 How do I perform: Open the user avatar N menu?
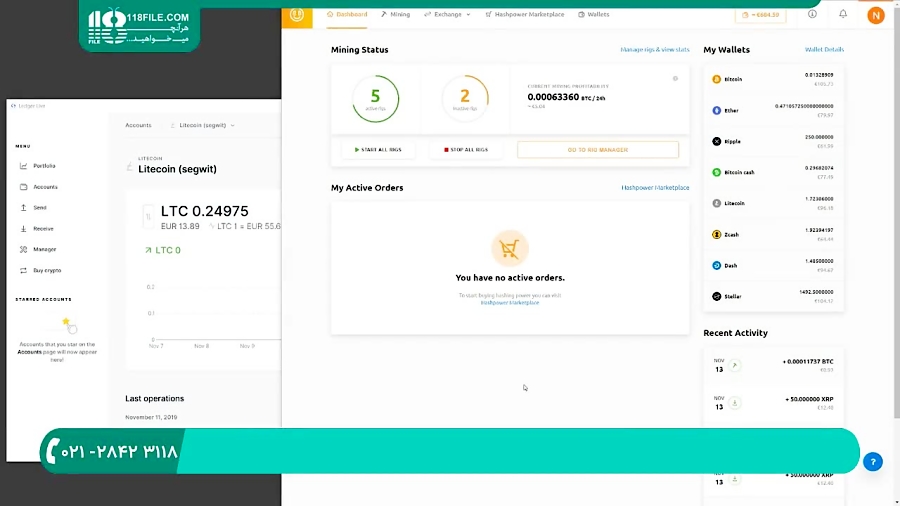point(876,15)
